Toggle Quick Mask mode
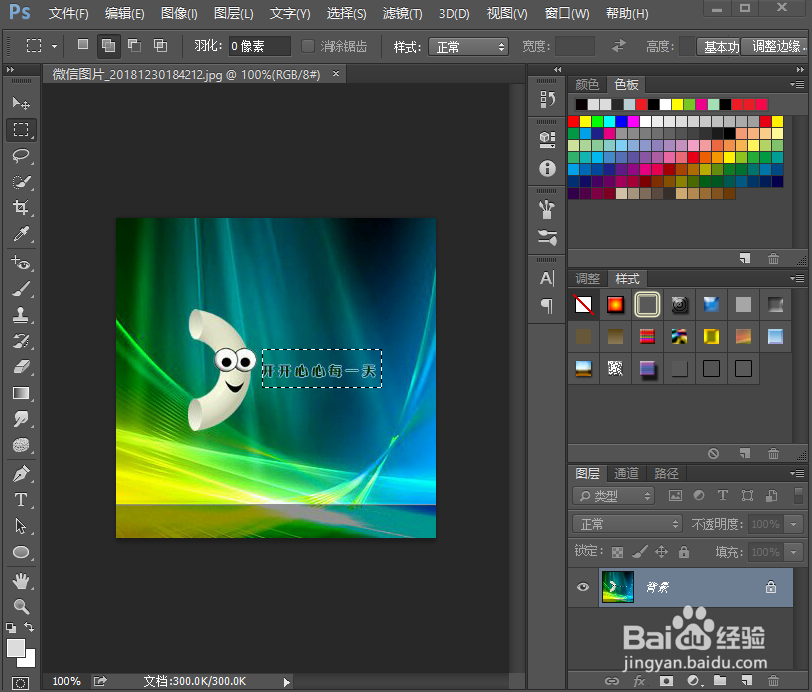812x692 pixels. pyautogui.click(x=20, y=683)
